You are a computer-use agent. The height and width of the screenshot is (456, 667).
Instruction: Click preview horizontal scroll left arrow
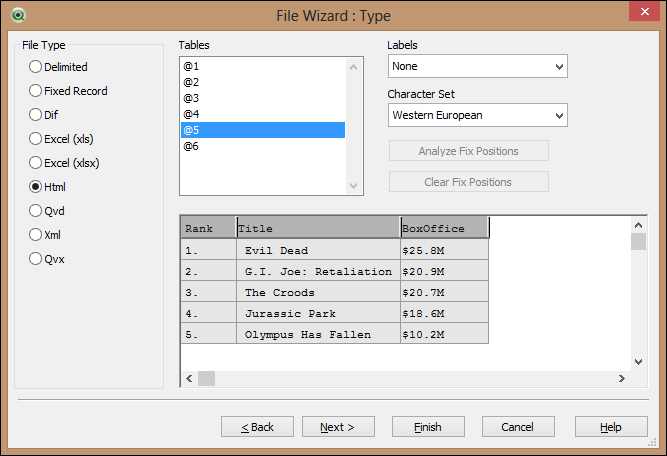pos(189,378)
